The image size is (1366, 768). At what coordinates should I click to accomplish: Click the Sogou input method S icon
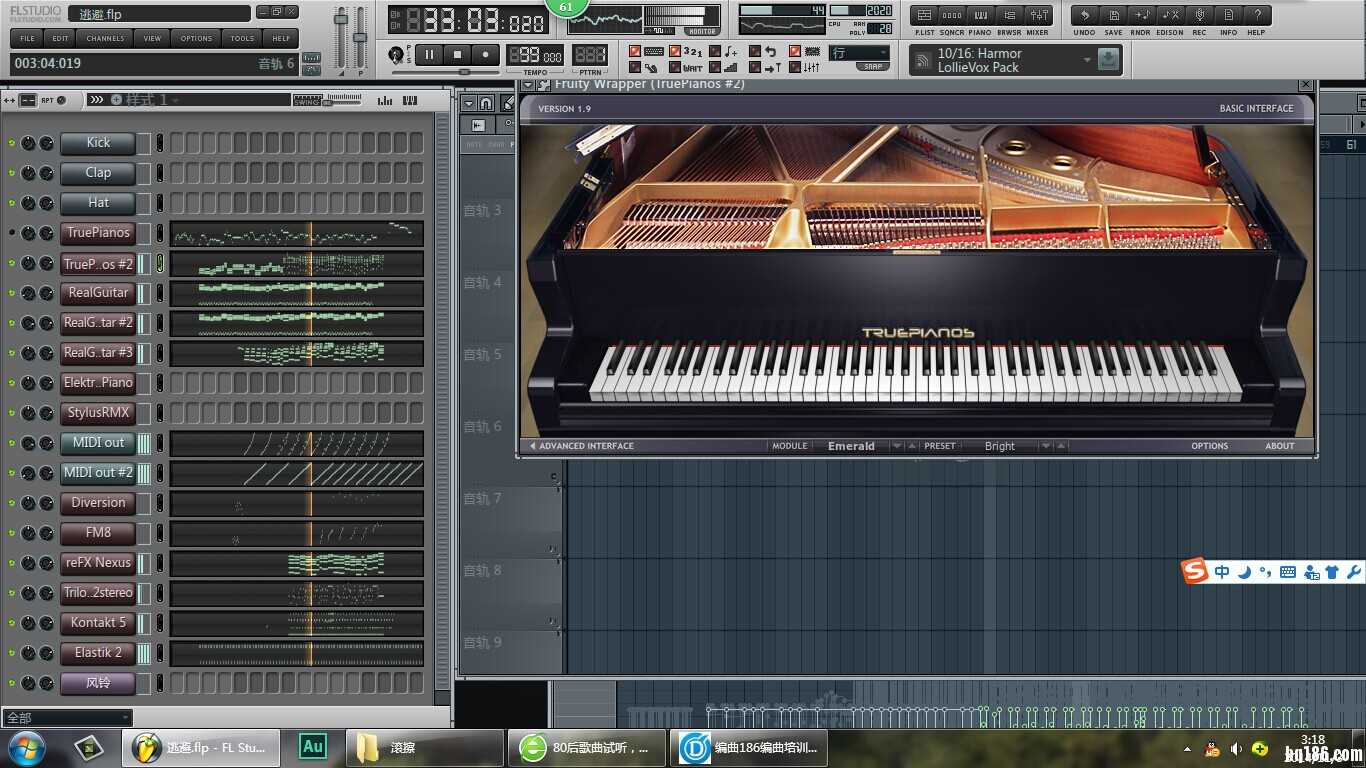click(1195, 572)
